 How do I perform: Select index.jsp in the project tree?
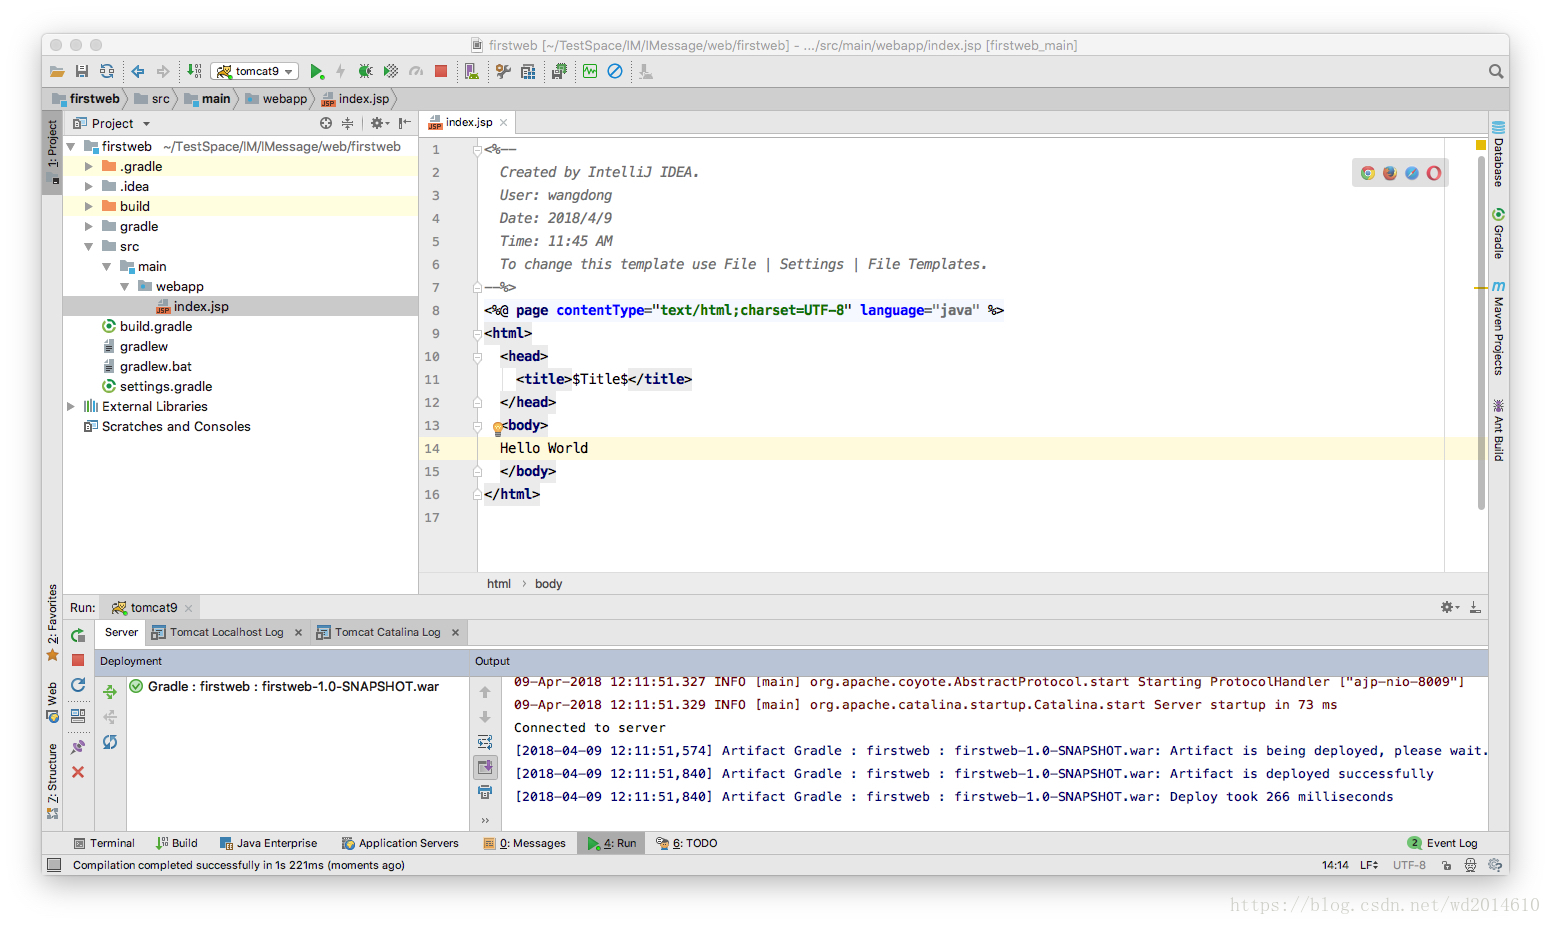[201, 306]
